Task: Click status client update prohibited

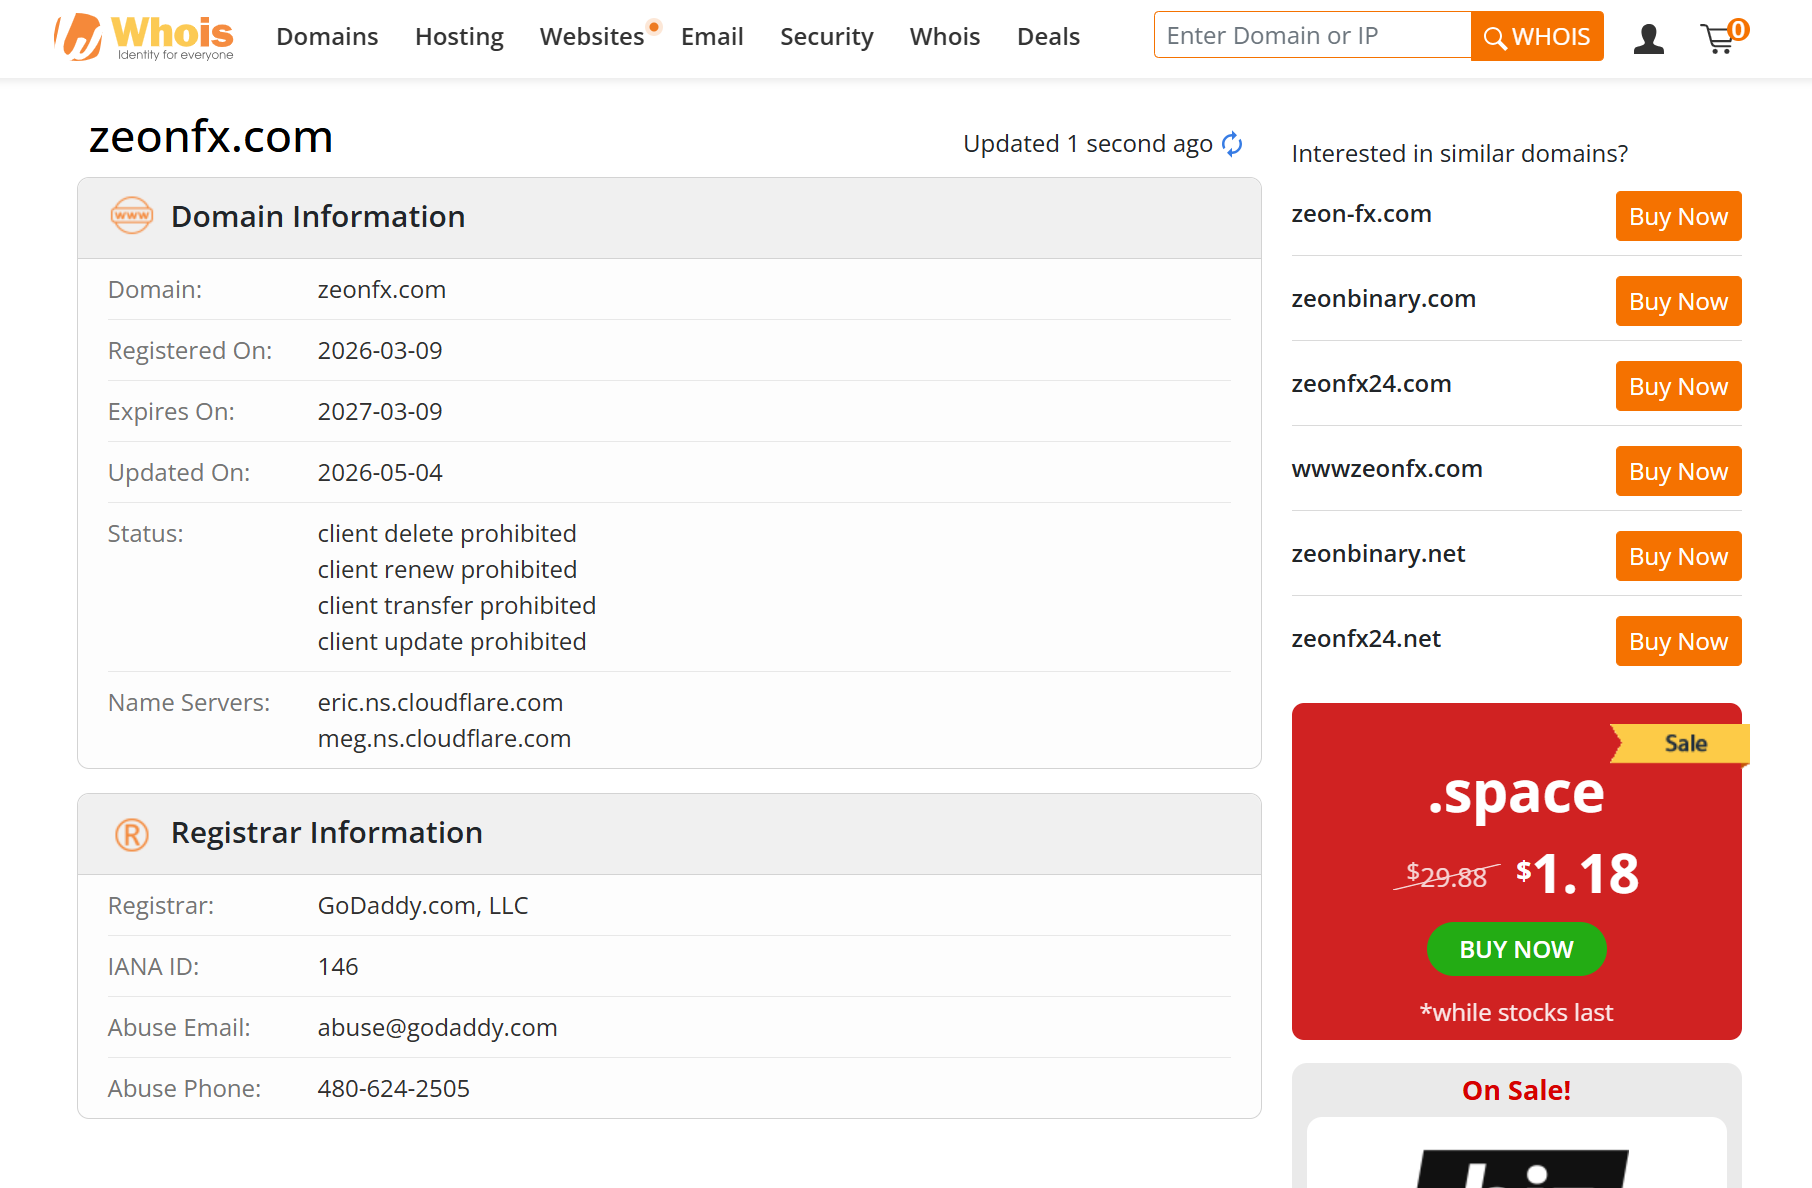Action: click(452, 642)
